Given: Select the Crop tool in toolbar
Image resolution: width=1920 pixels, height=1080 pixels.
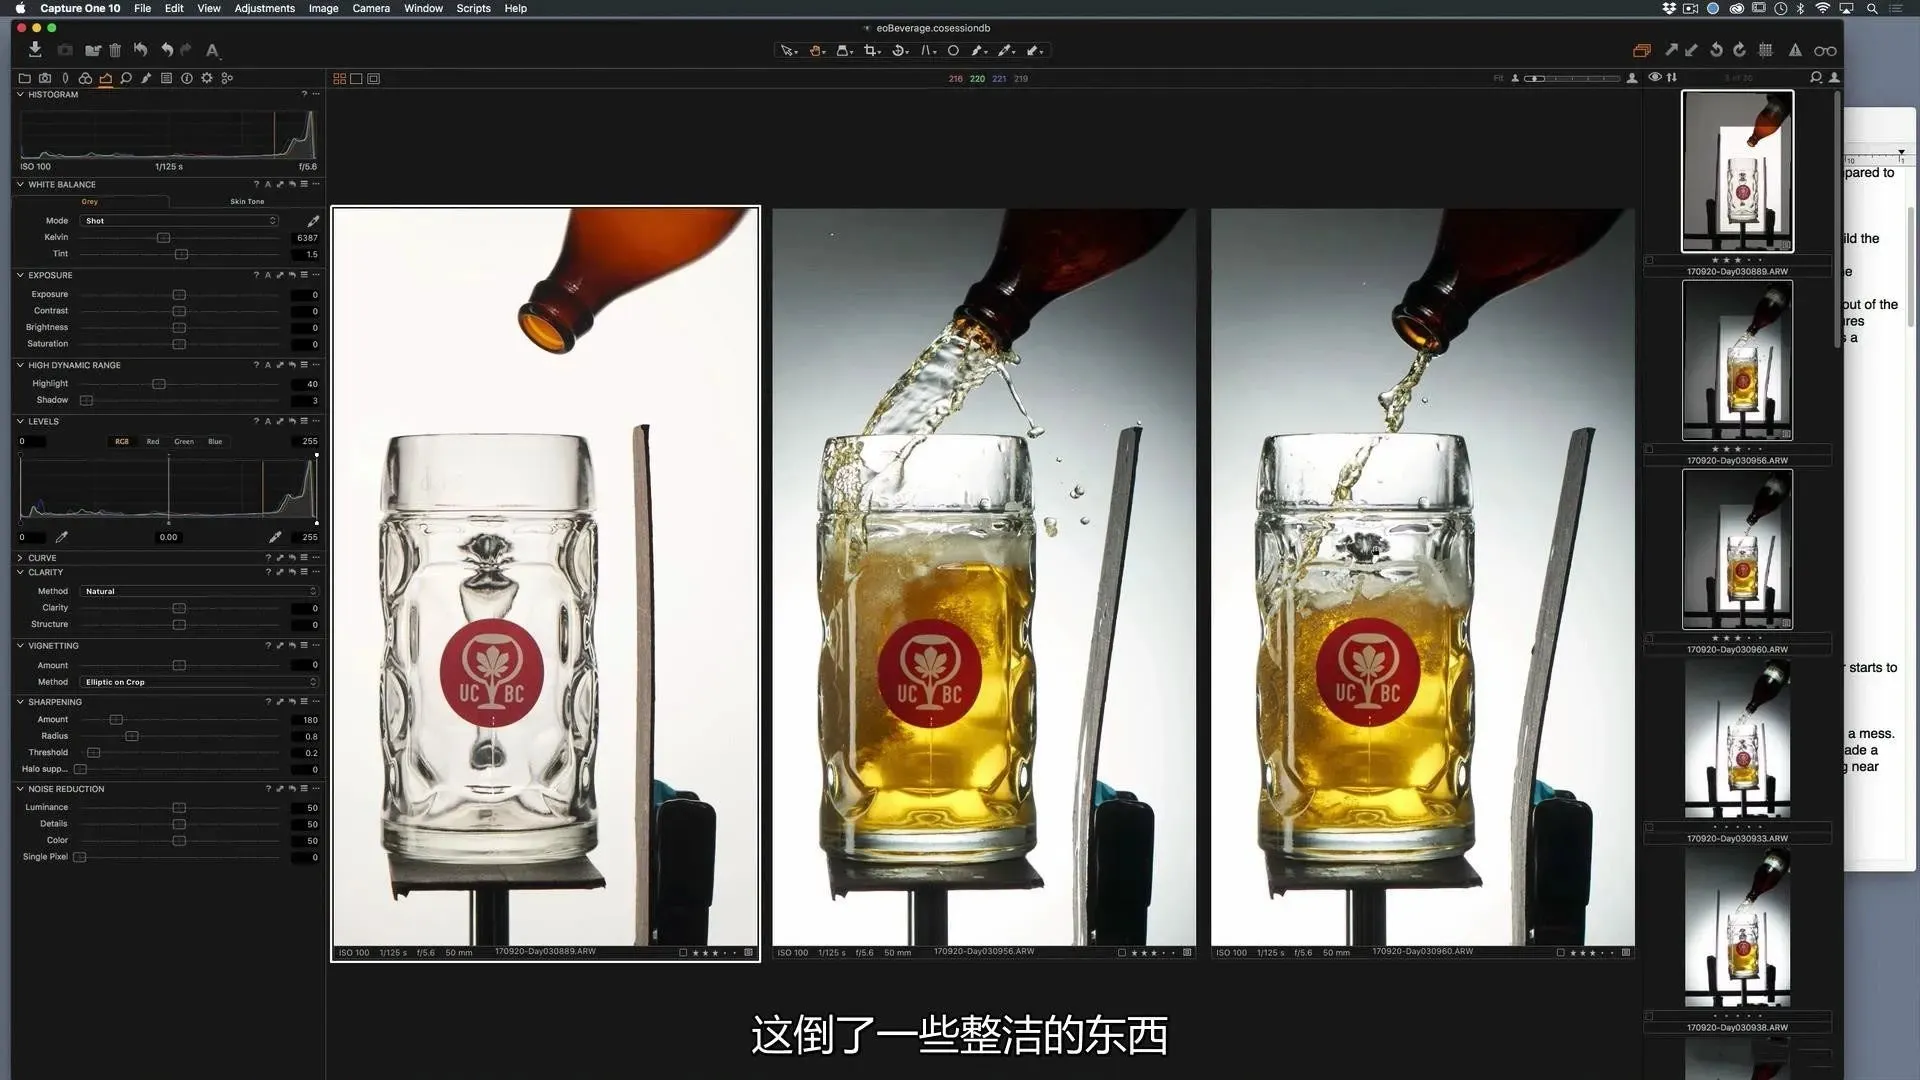Looking at the screenshot, I should coord(870,50).
